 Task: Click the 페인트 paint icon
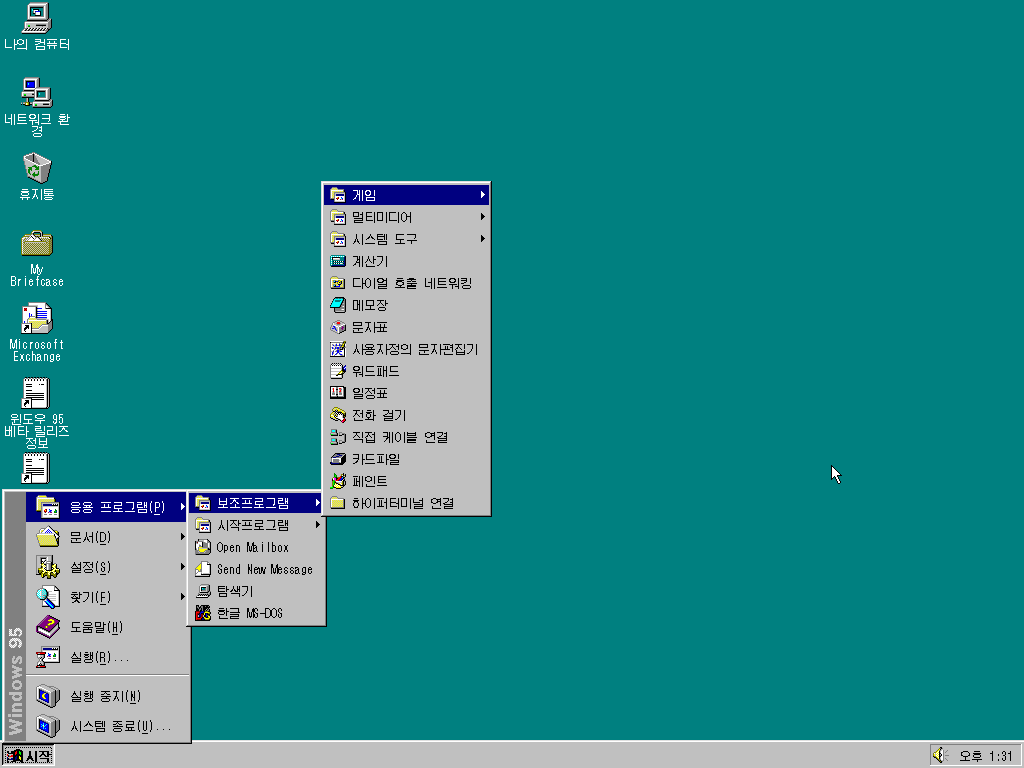(x=338, y=481)
